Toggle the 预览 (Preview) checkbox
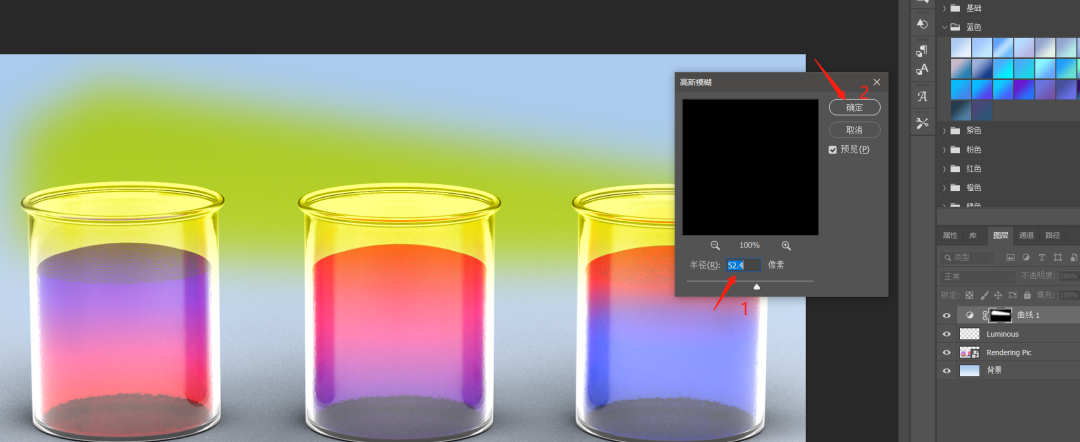The width and height of the screenshot is (1080, 442). coord(833,149)
